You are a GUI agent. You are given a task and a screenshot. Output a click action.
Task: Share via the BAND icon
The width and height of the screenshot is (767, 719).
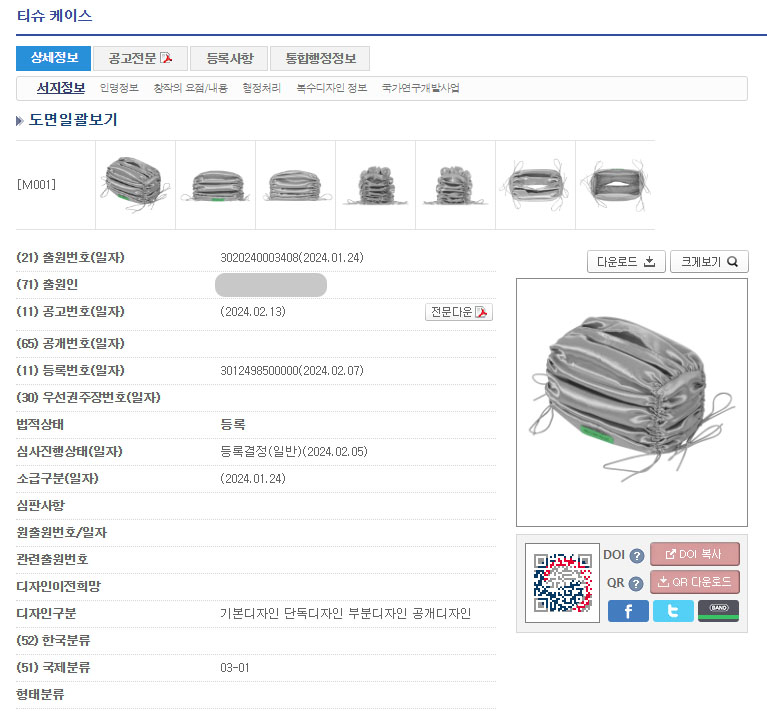(718, 611)
